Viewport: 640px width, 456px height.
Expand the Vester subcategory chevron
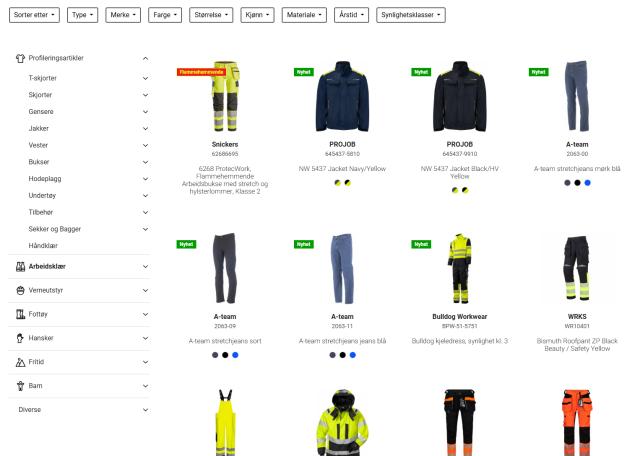coord(145,145)
